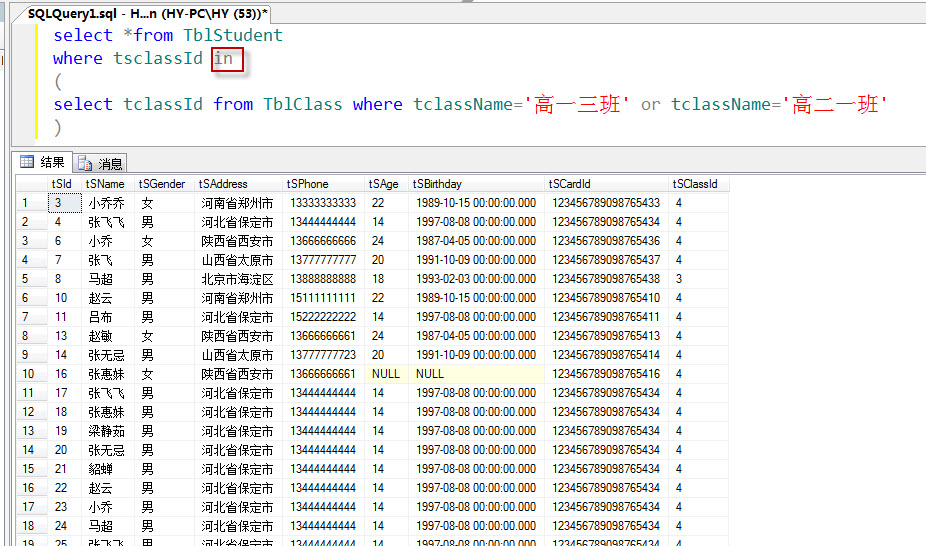The height and width of the screenshot is (546, 926).
Task: Click the boxed 'in' keyword in query
Action: click(224, 58)
